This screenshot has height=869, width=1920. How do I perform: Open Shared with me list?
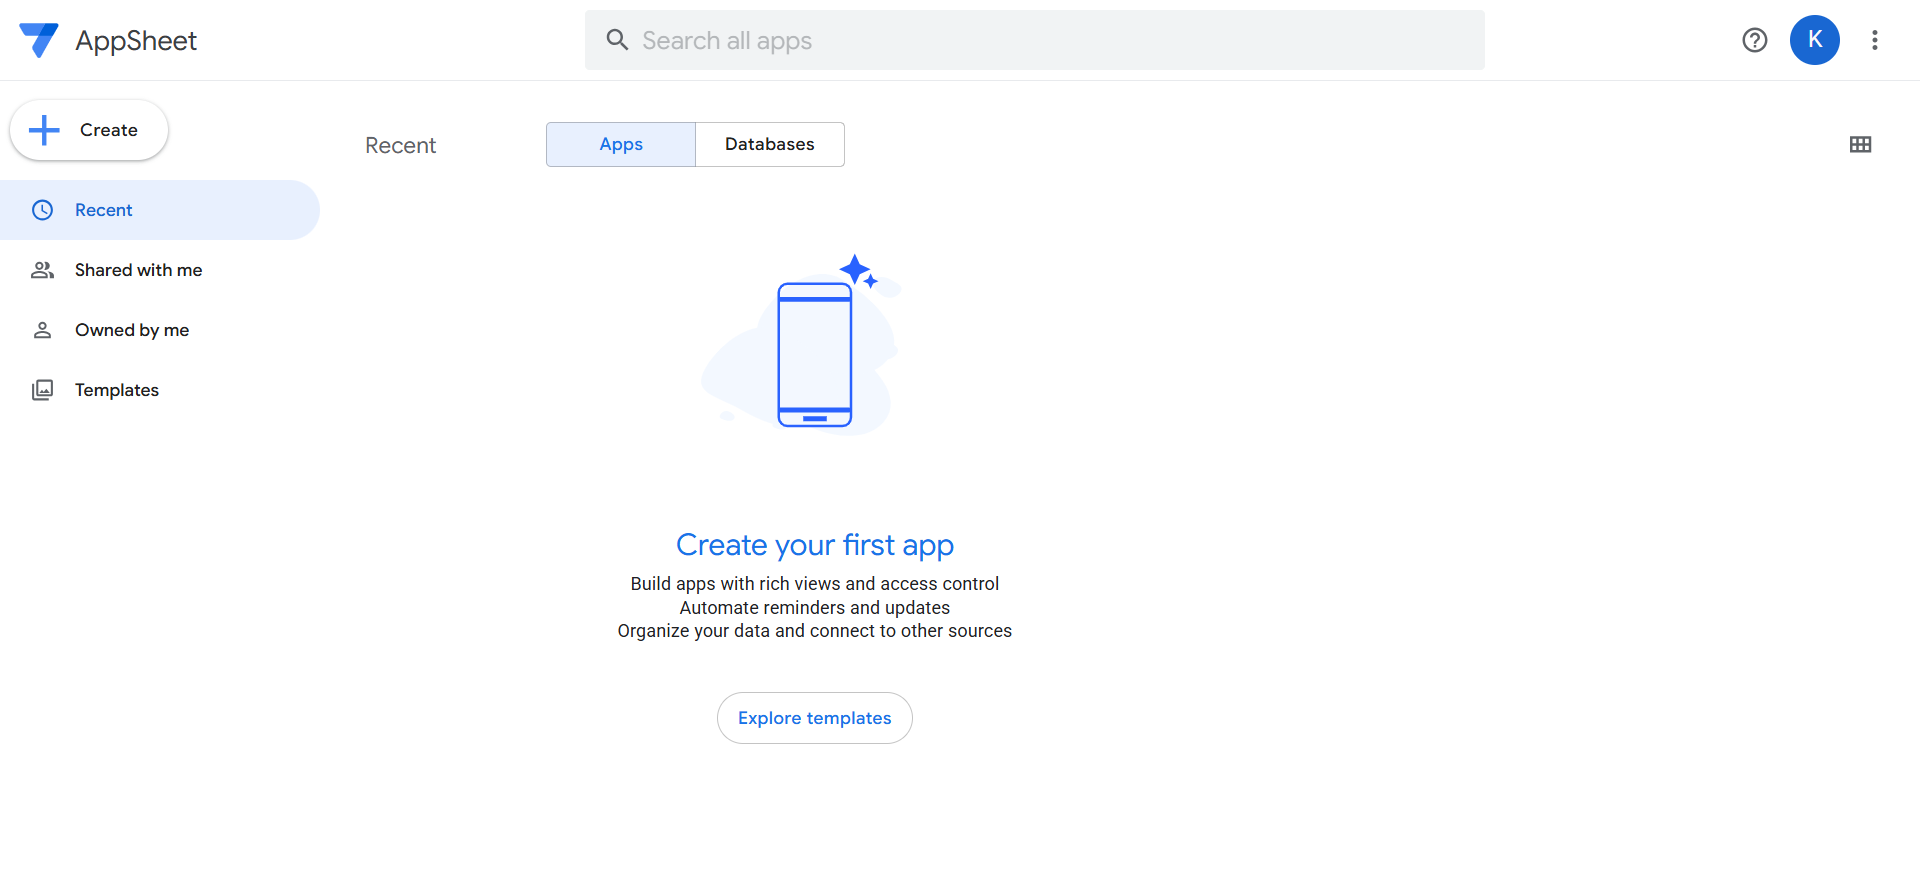point(160,270)
